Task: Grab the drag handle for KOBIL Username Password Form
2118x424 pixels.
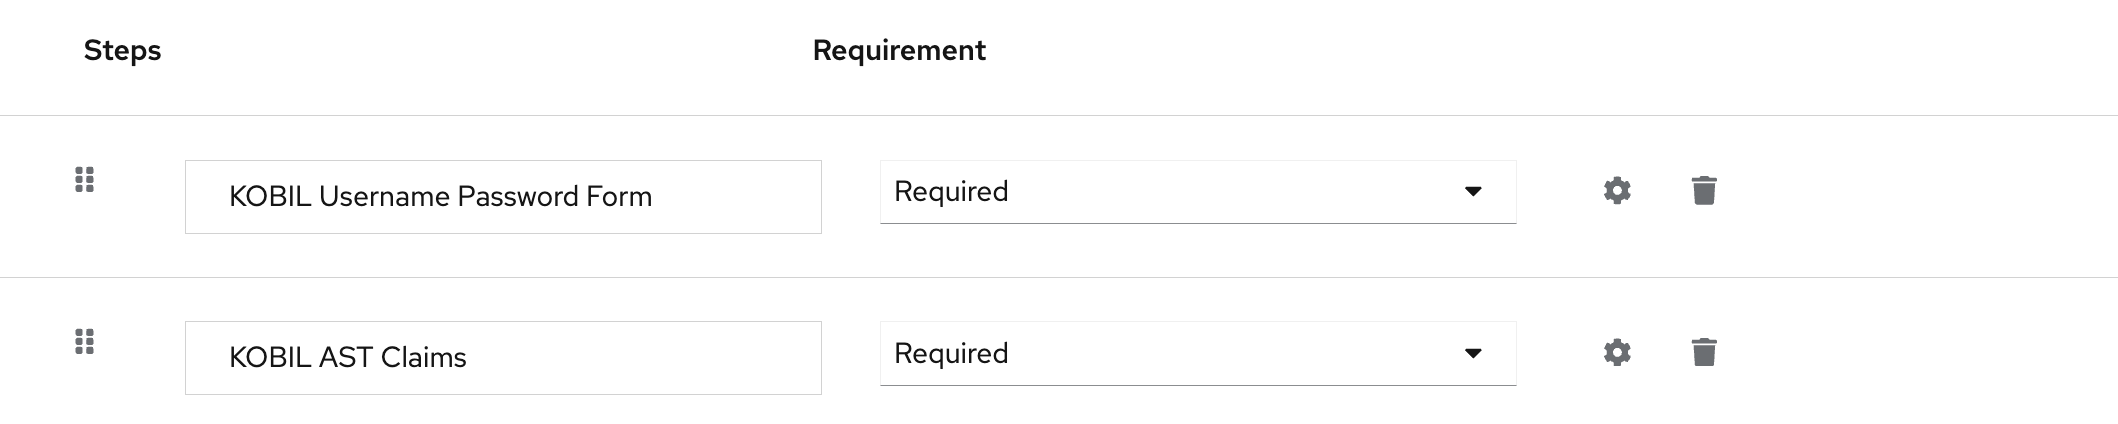Action: pos(85,180)
